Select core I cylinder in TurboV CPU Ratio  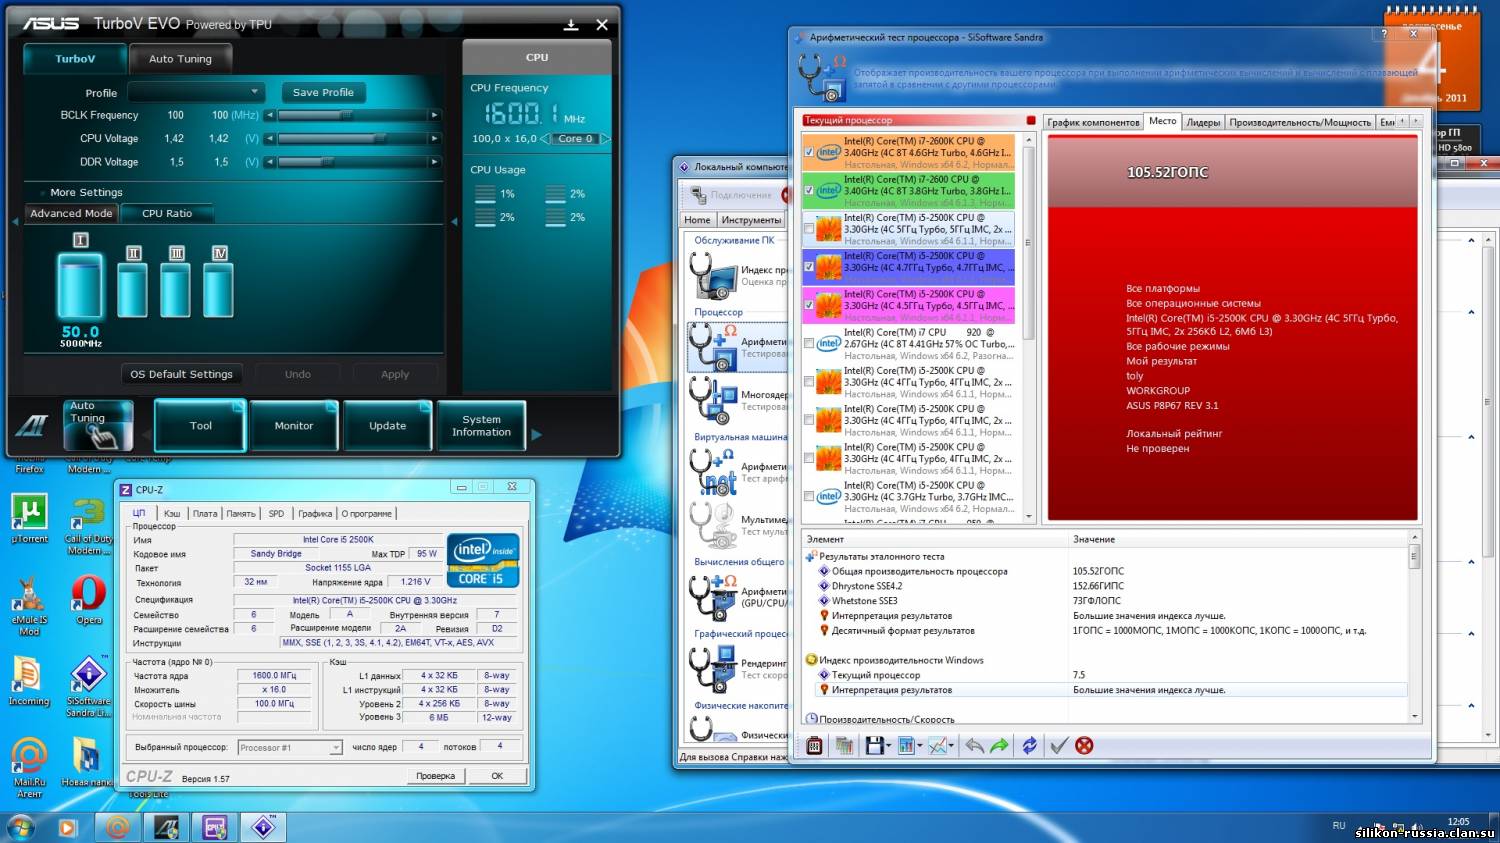tap(80, 287)
